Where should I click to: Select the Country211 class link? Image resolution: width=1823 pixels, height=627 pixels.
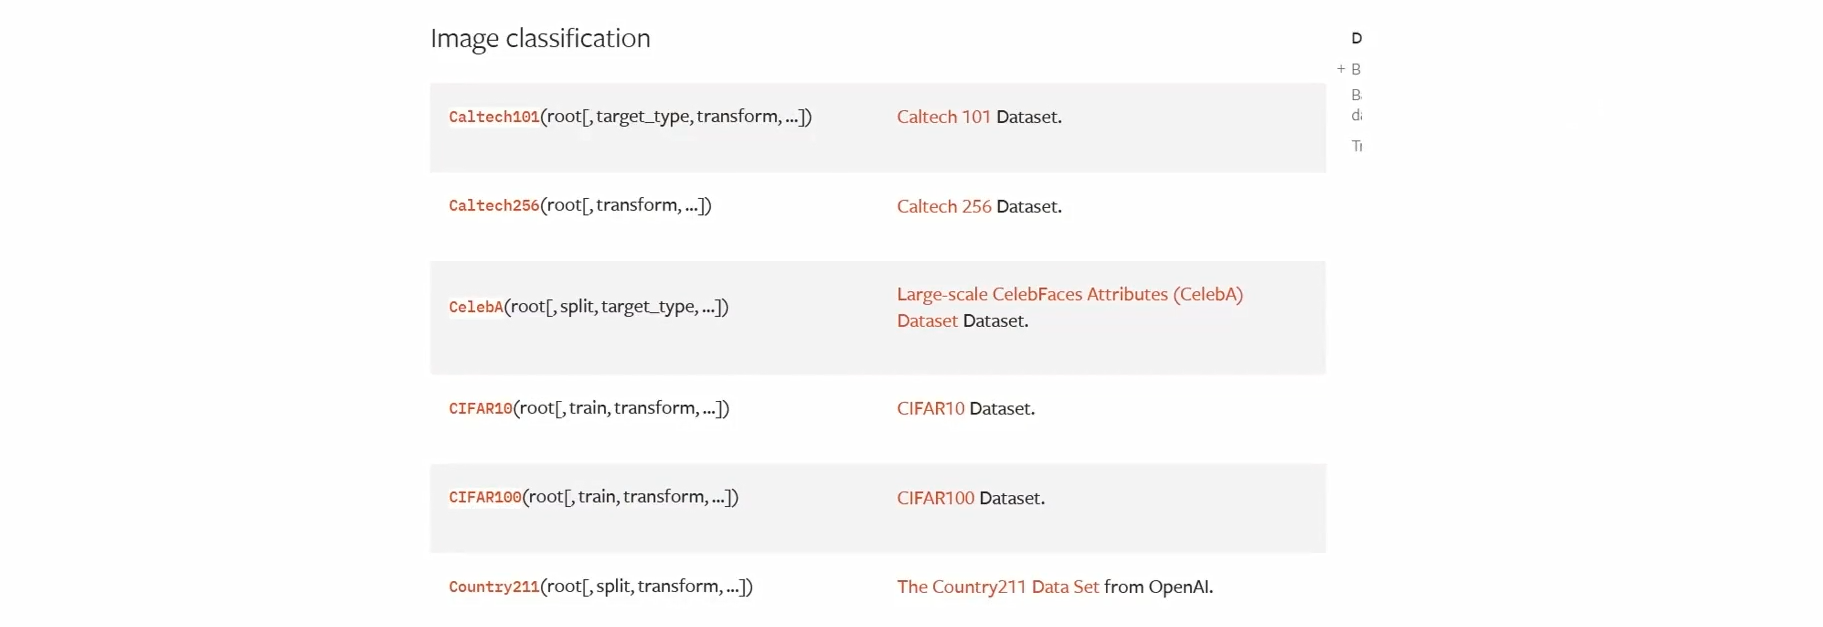point(494,587)
